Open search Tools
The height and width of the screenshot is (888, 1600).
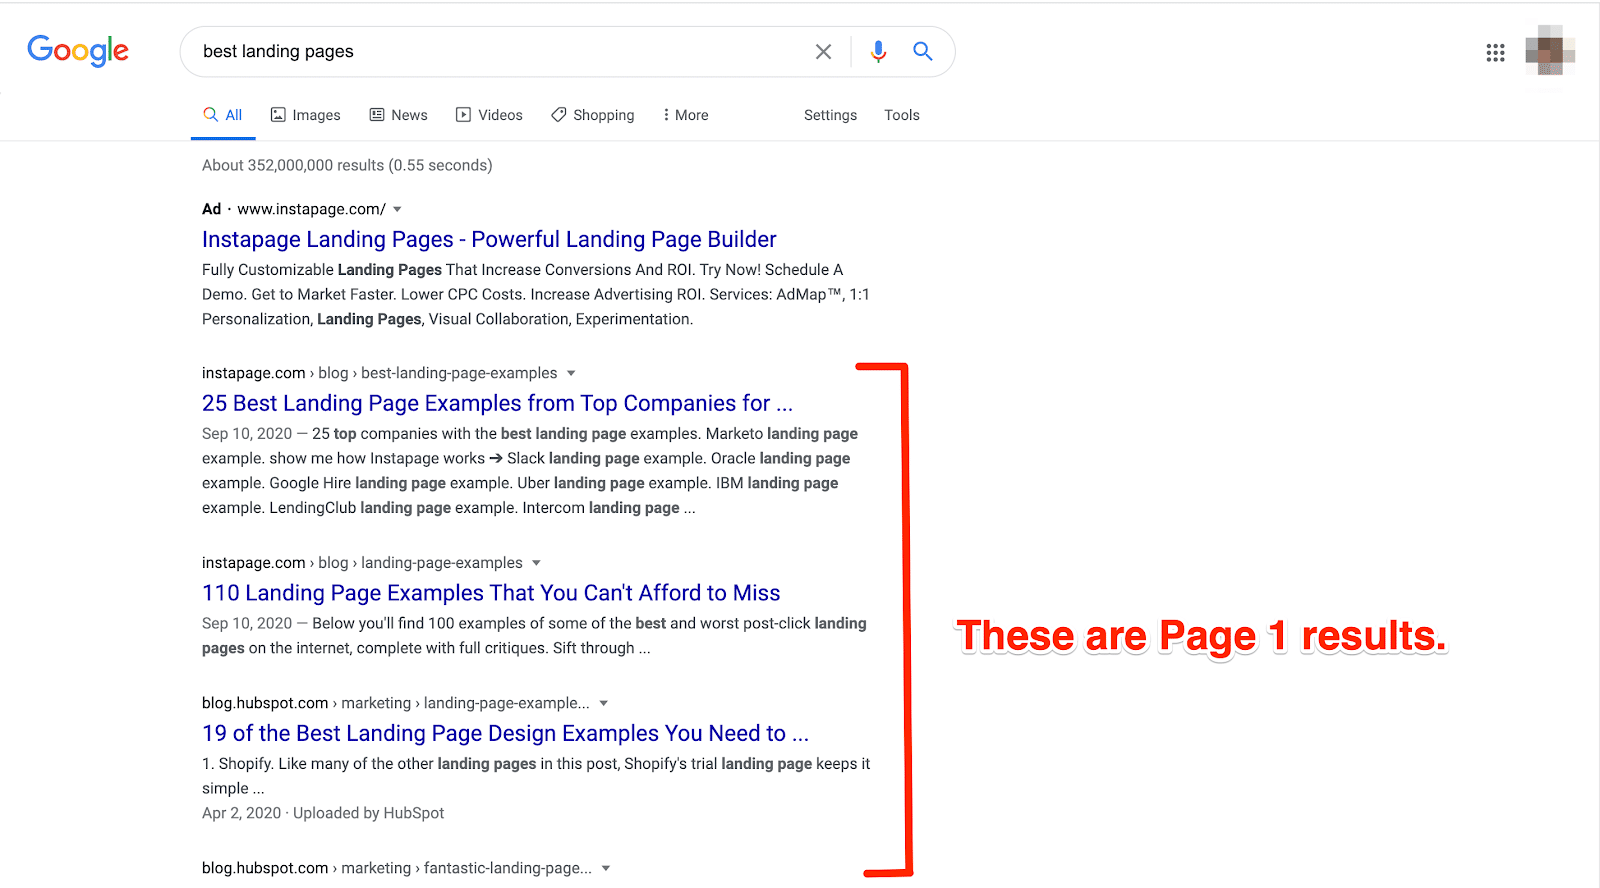tap(901, 115)
